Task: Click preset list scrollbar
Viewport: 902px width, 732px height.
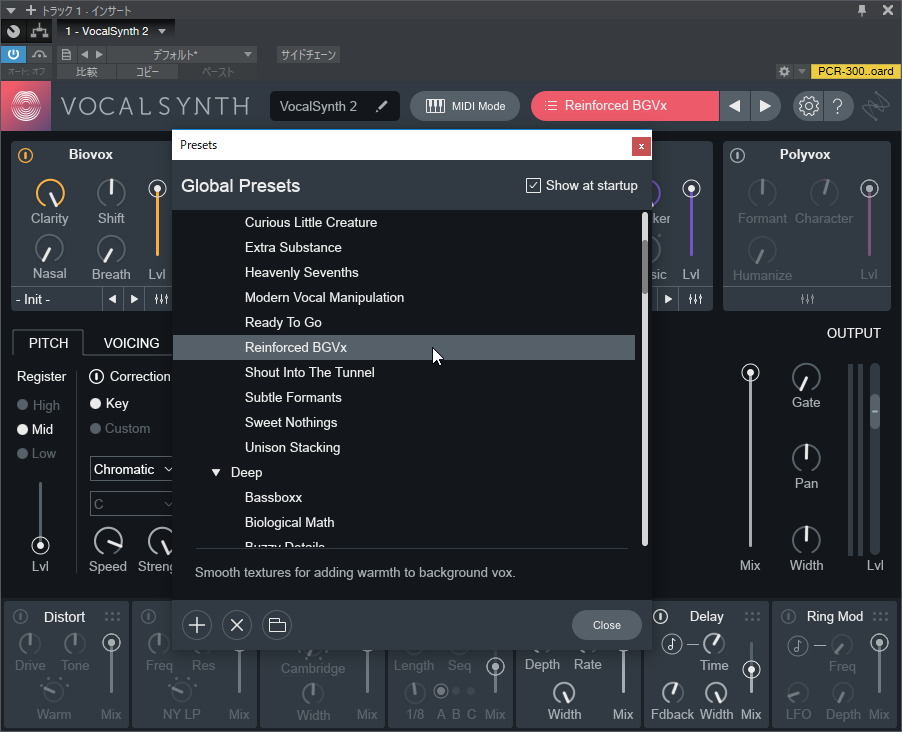Action: (x=645, y=267)
